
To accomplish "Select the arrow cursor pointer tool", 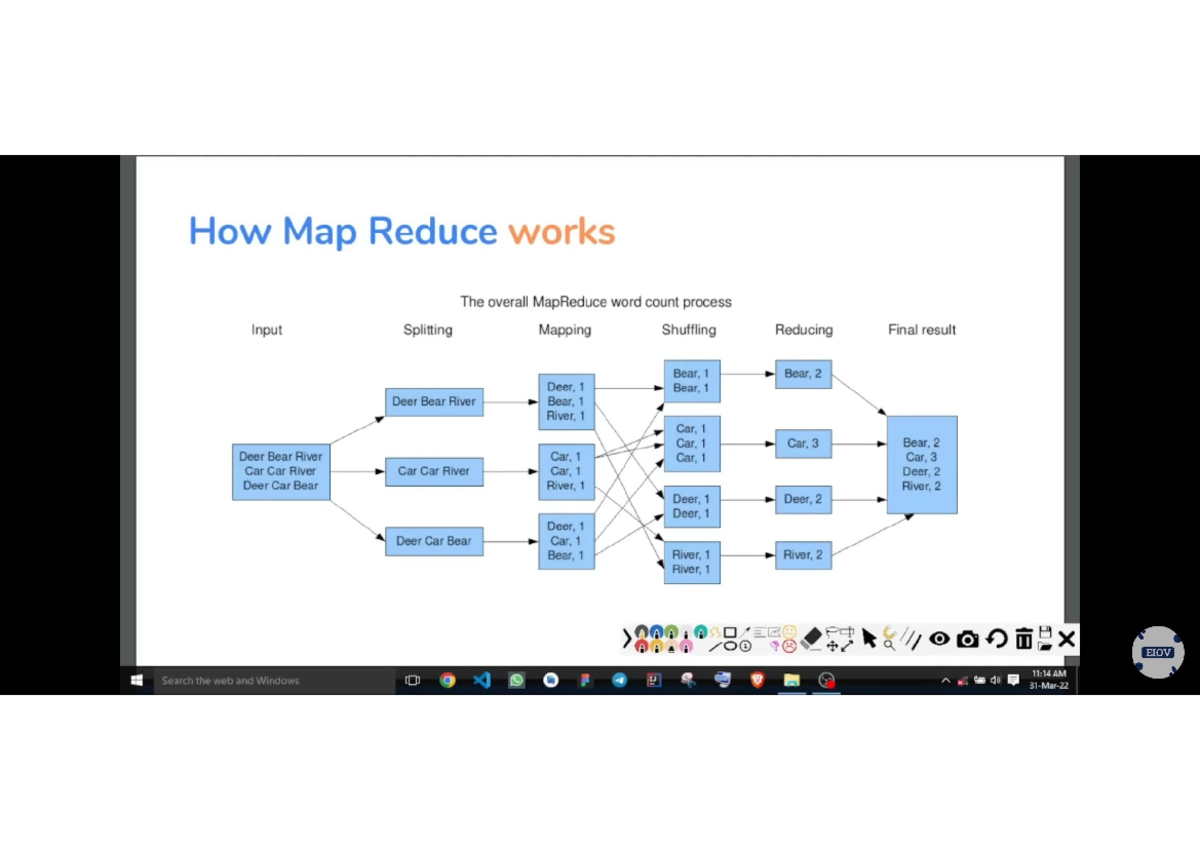I will (x=869, y=638).
